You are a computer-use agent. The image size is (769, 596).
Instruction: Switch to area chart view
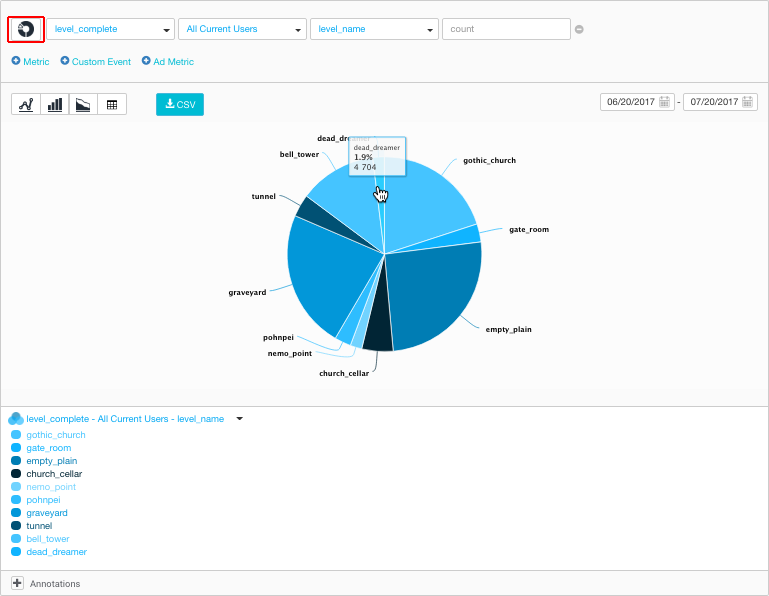click(83, 104)
